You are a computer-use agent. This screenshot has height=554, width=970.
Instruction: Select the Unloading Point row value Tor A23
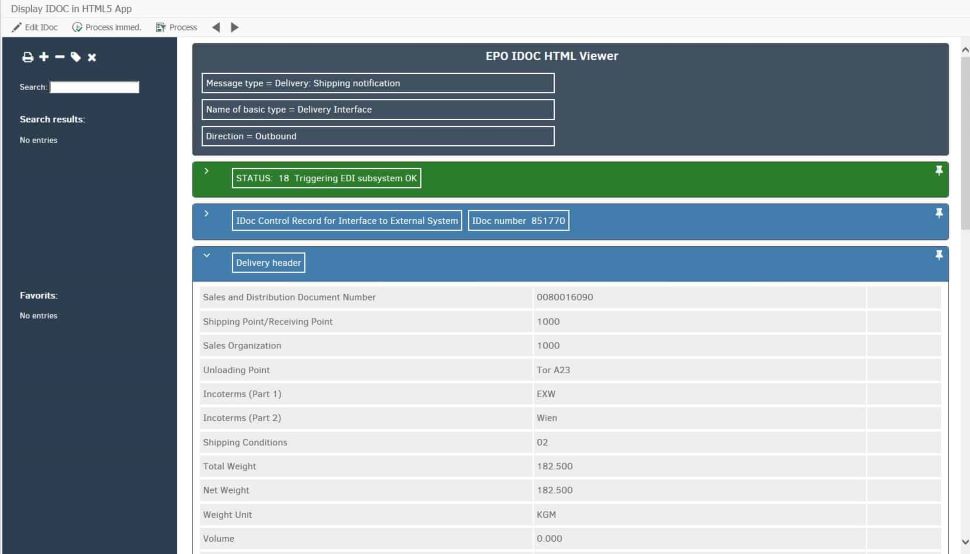click(553, 370)
